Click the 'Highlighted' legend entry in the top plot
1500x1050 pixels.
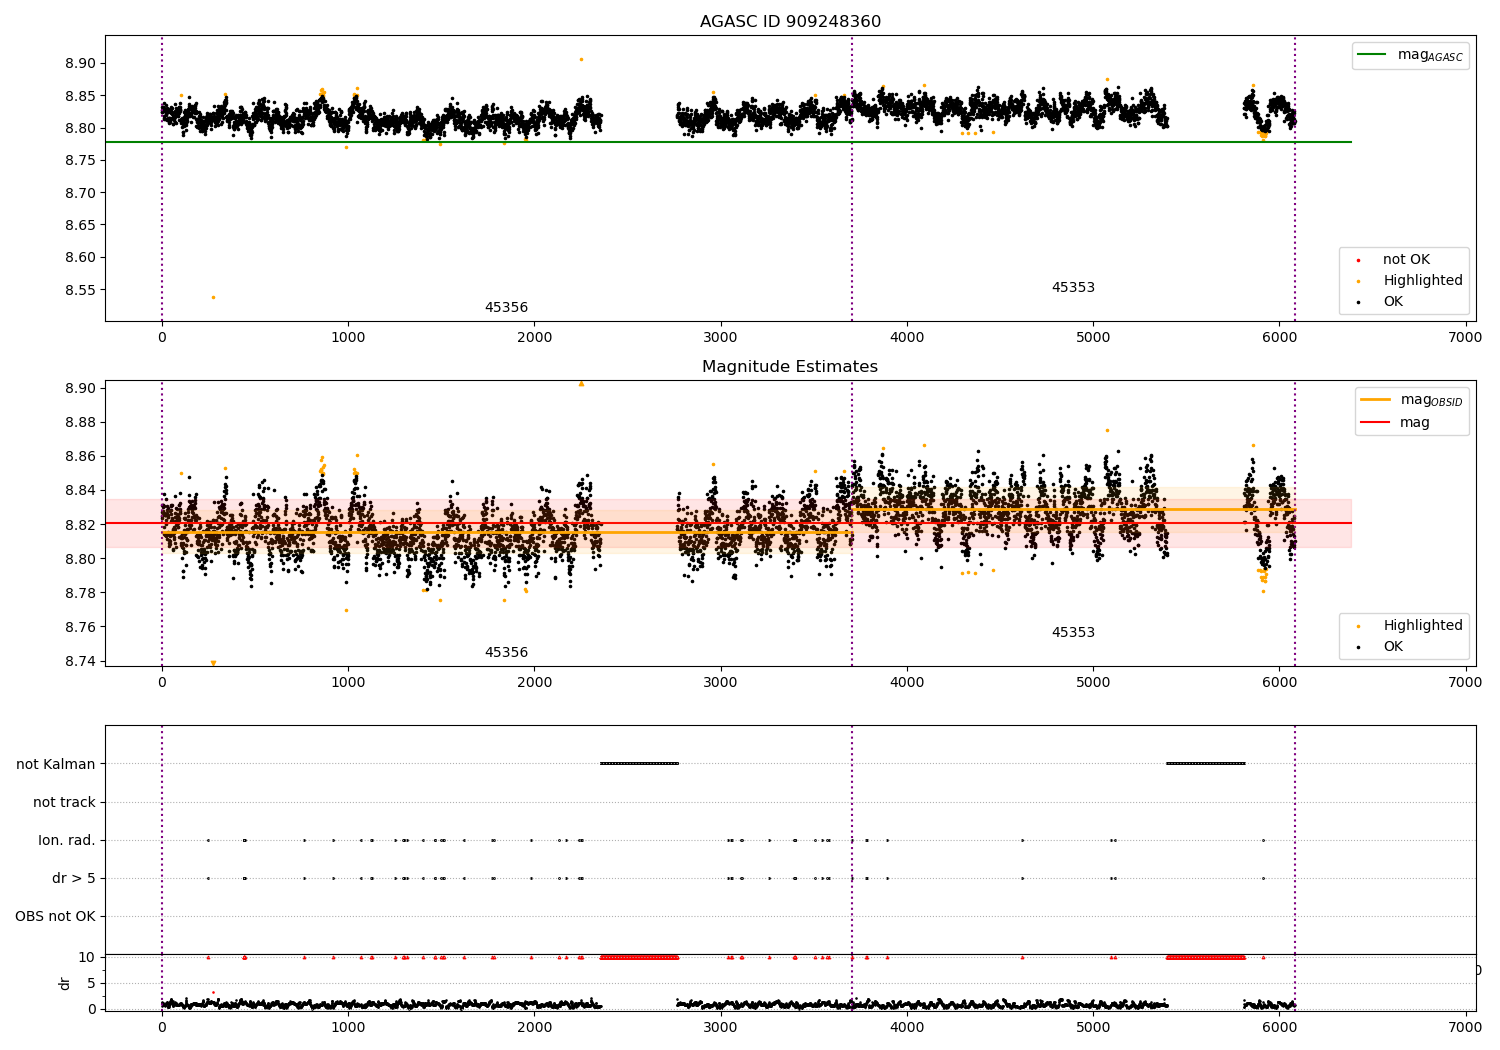coord(1422,281)
